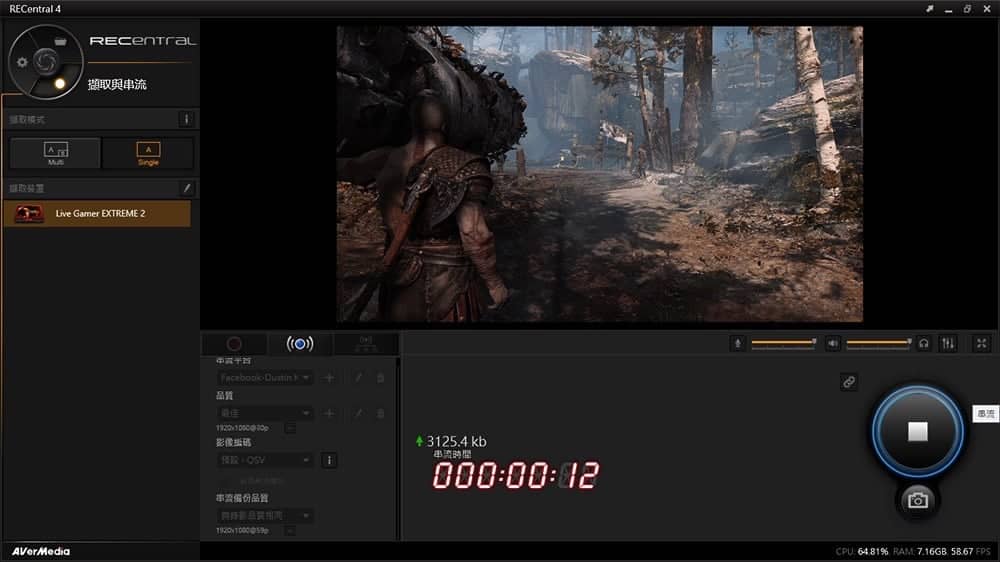Mute the microphone icon
Viewport: 1000px width, 562px height.
click(x=738, y=344)
